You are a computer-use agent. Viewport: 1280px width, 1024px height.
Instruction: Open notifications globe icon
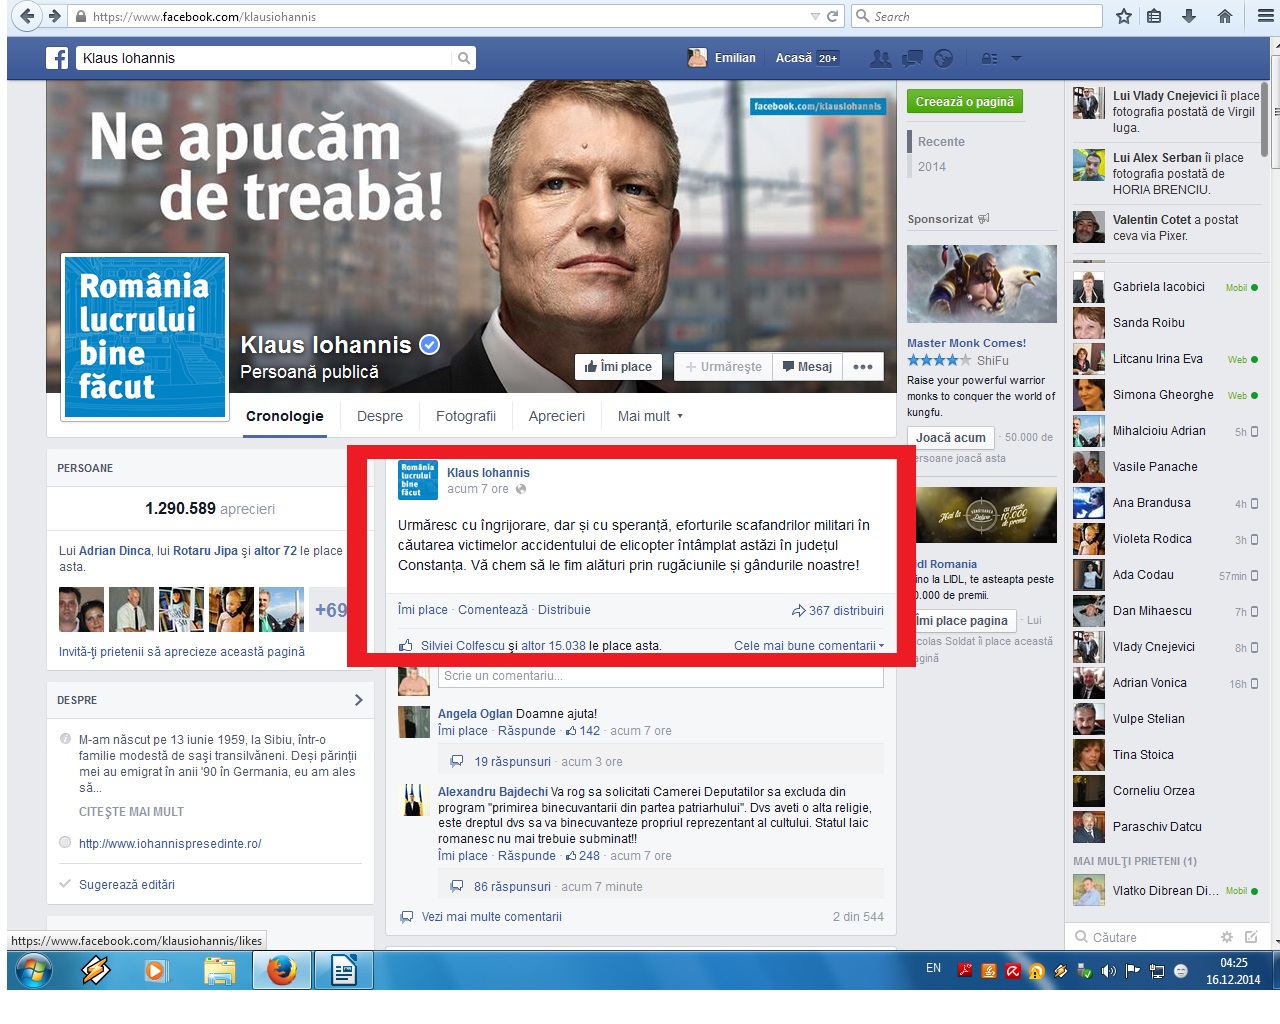pos(943,58)
